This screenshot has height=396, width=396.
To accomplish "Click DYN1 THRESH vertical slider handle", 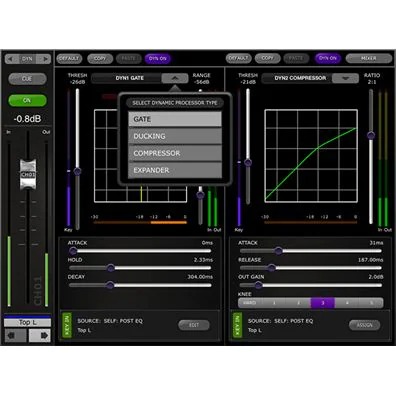I will pos(77,171).
